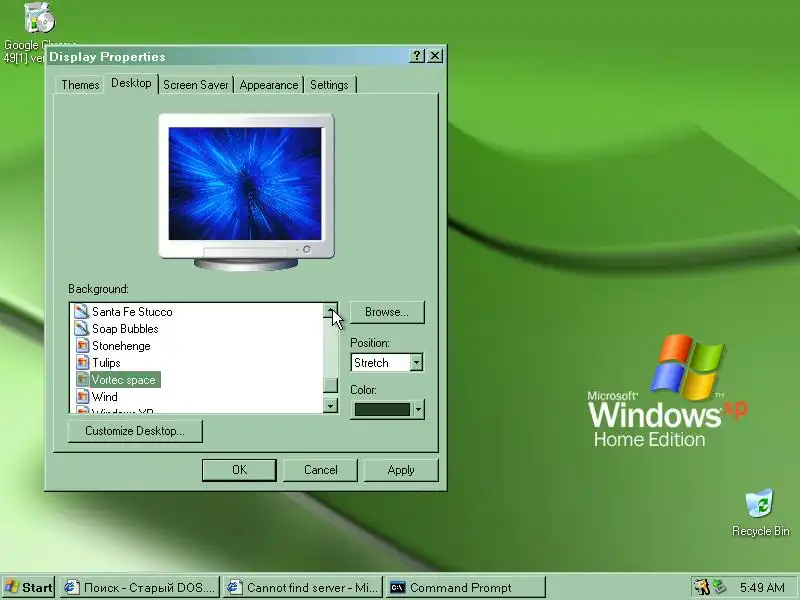The width and height of the screenshot is (800, 600).
Task: Open the Color dropdown arrow
Action: coord(418,409)
